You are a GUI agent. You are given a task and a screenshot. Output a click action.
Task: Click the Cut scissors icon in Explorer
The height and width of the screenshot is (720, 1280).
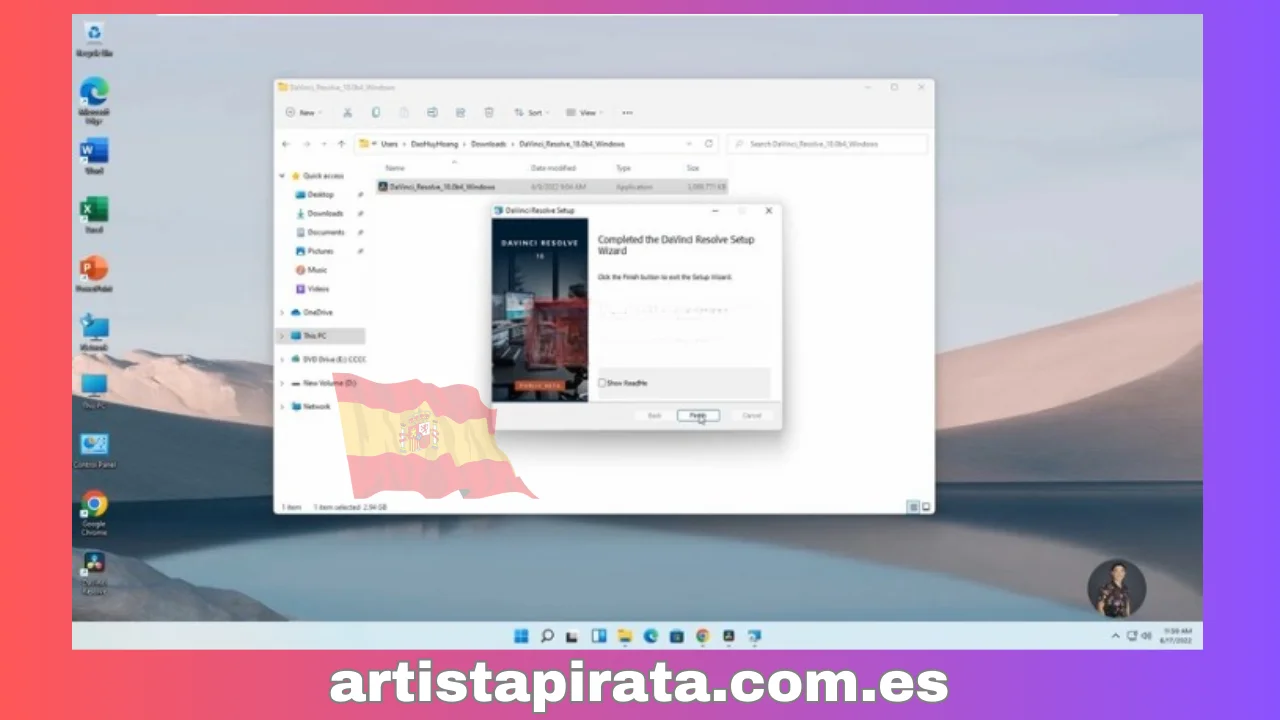pyautogui.click(x=347, y=113)
